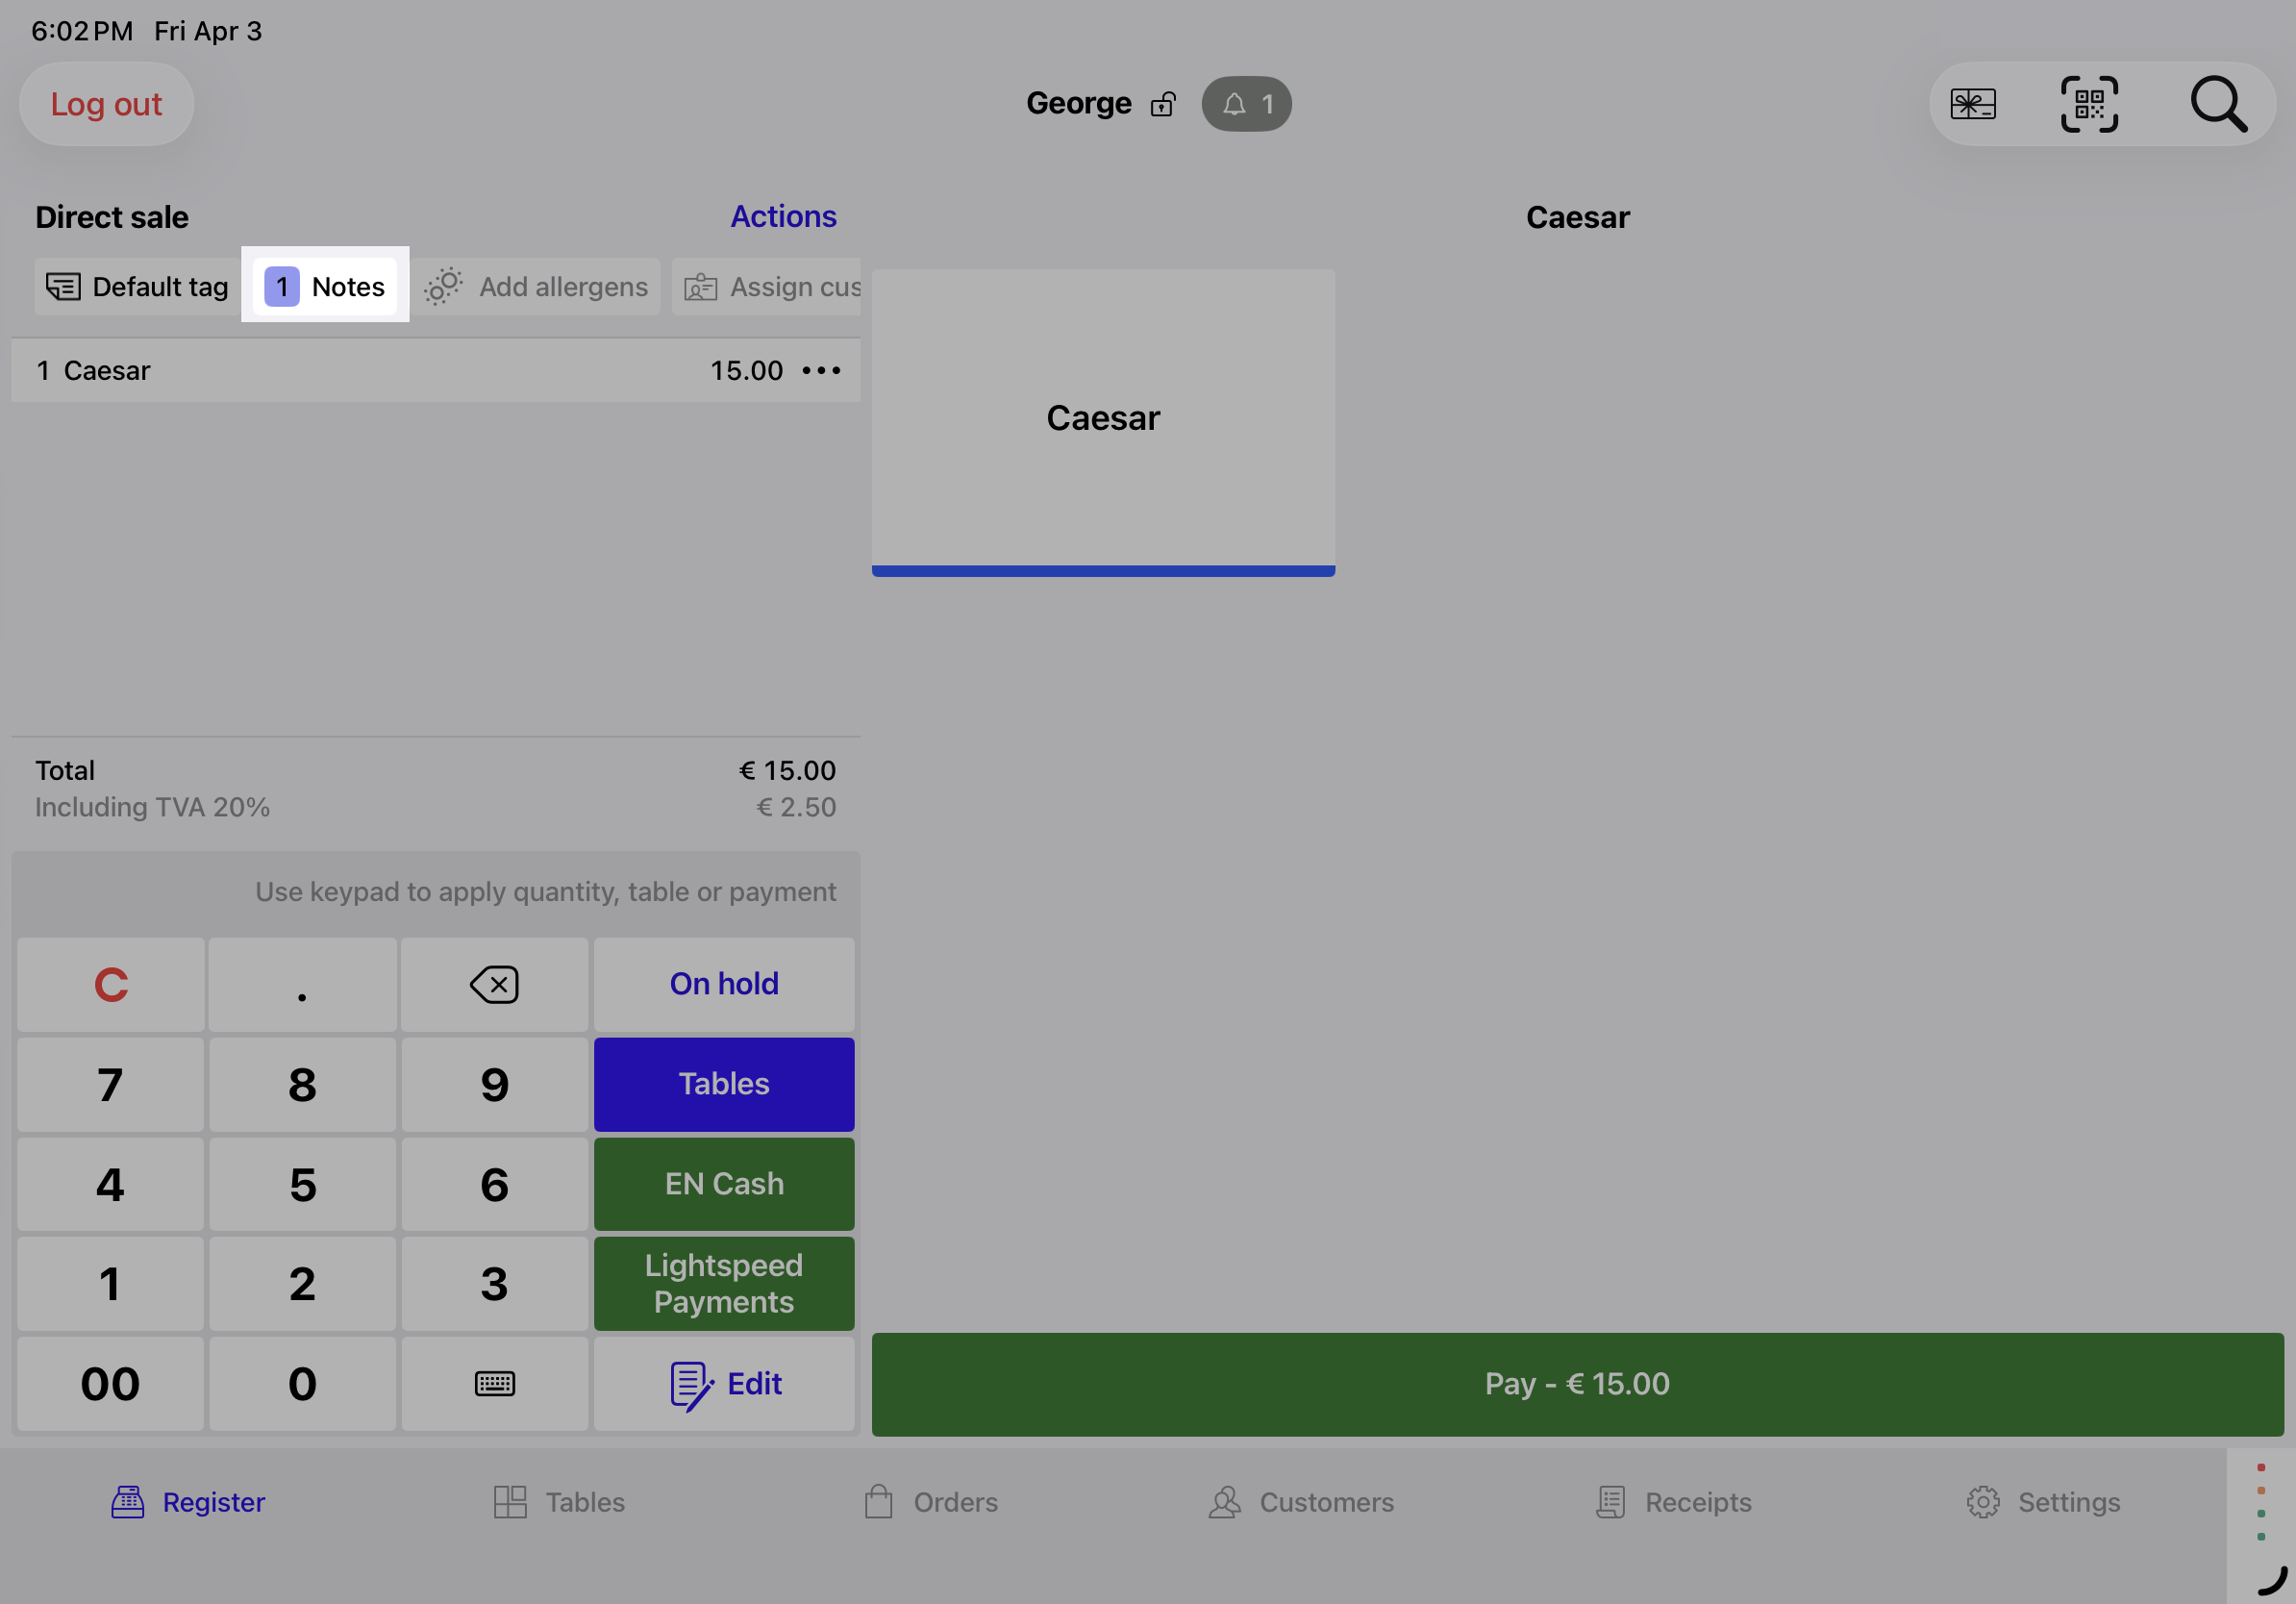Open the Default tag selector
Viewport: 2296px width, 1604px height.
137,287
